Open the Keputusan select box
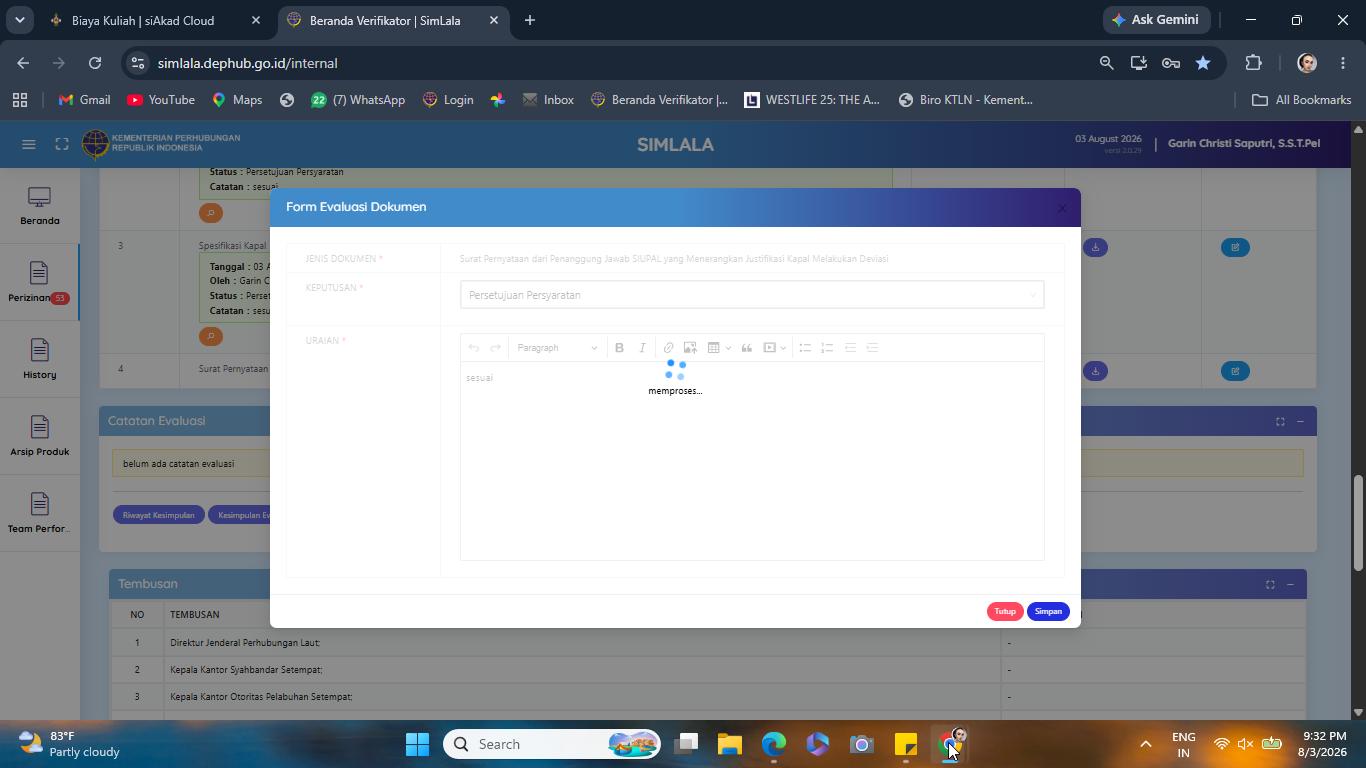Image resolution: width=1366 pixels, height=768 pixels. (752, 295)
